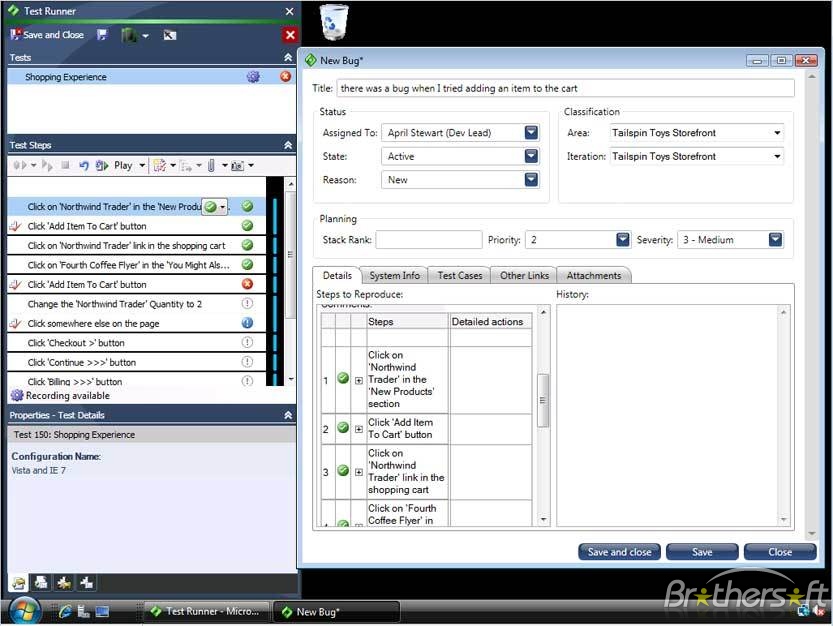Image resolution: width=833 pixels, height=626 pixels.
Task: Open the Reason dropdown showing New
Action: (531, 180)
